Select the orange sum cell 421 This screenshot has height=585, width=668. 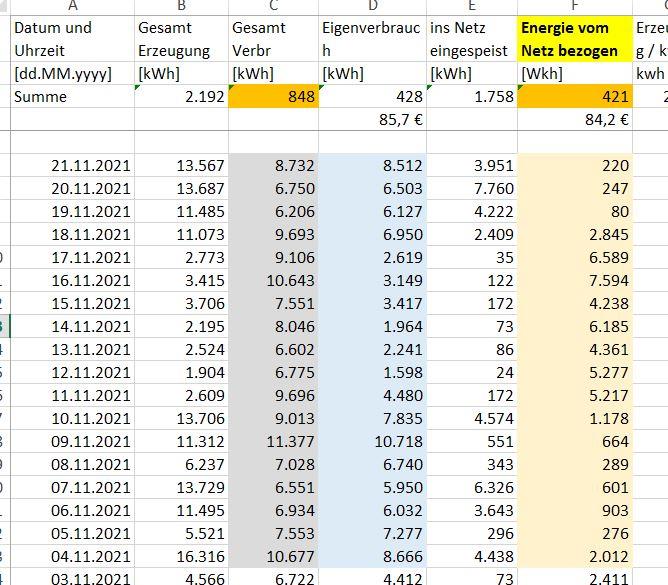tap(575, 96)
